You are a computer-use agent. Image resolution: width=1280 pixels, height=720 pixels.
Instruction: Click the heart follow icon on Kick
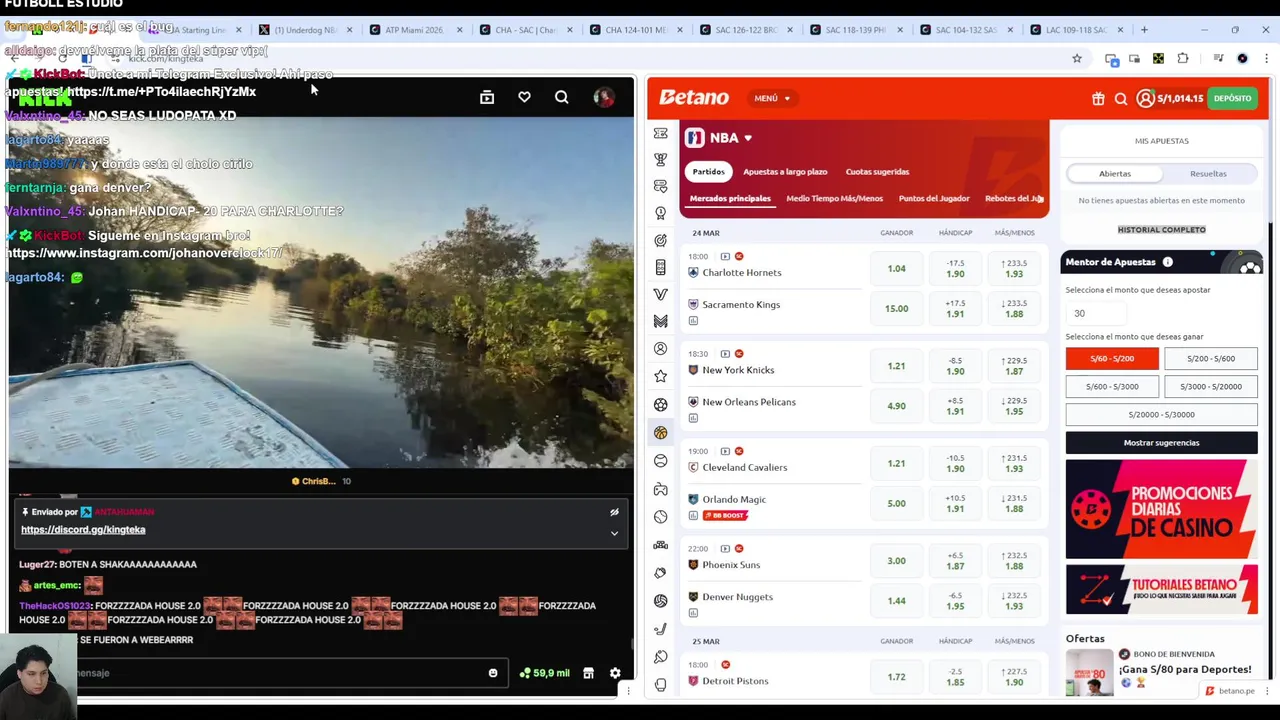(x=524, y=97)
